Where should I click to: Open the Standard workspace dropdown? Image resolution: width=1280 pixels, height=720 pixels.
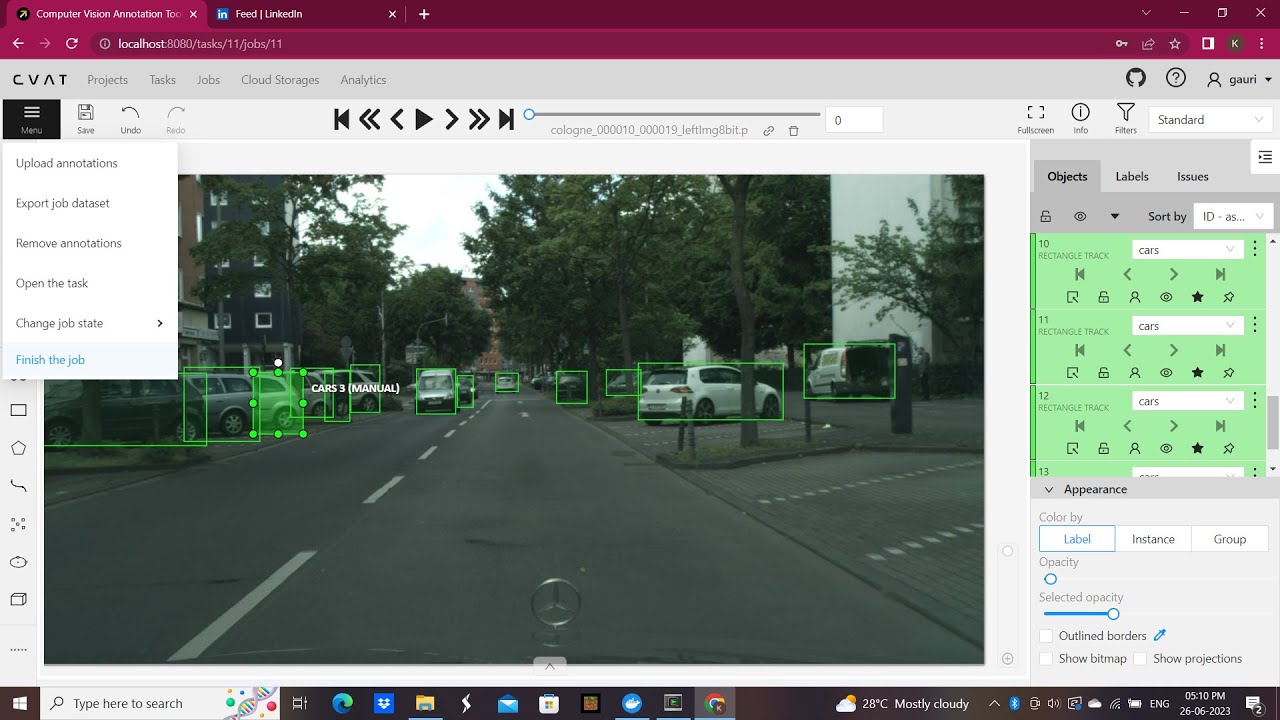tap(1210, 120)
